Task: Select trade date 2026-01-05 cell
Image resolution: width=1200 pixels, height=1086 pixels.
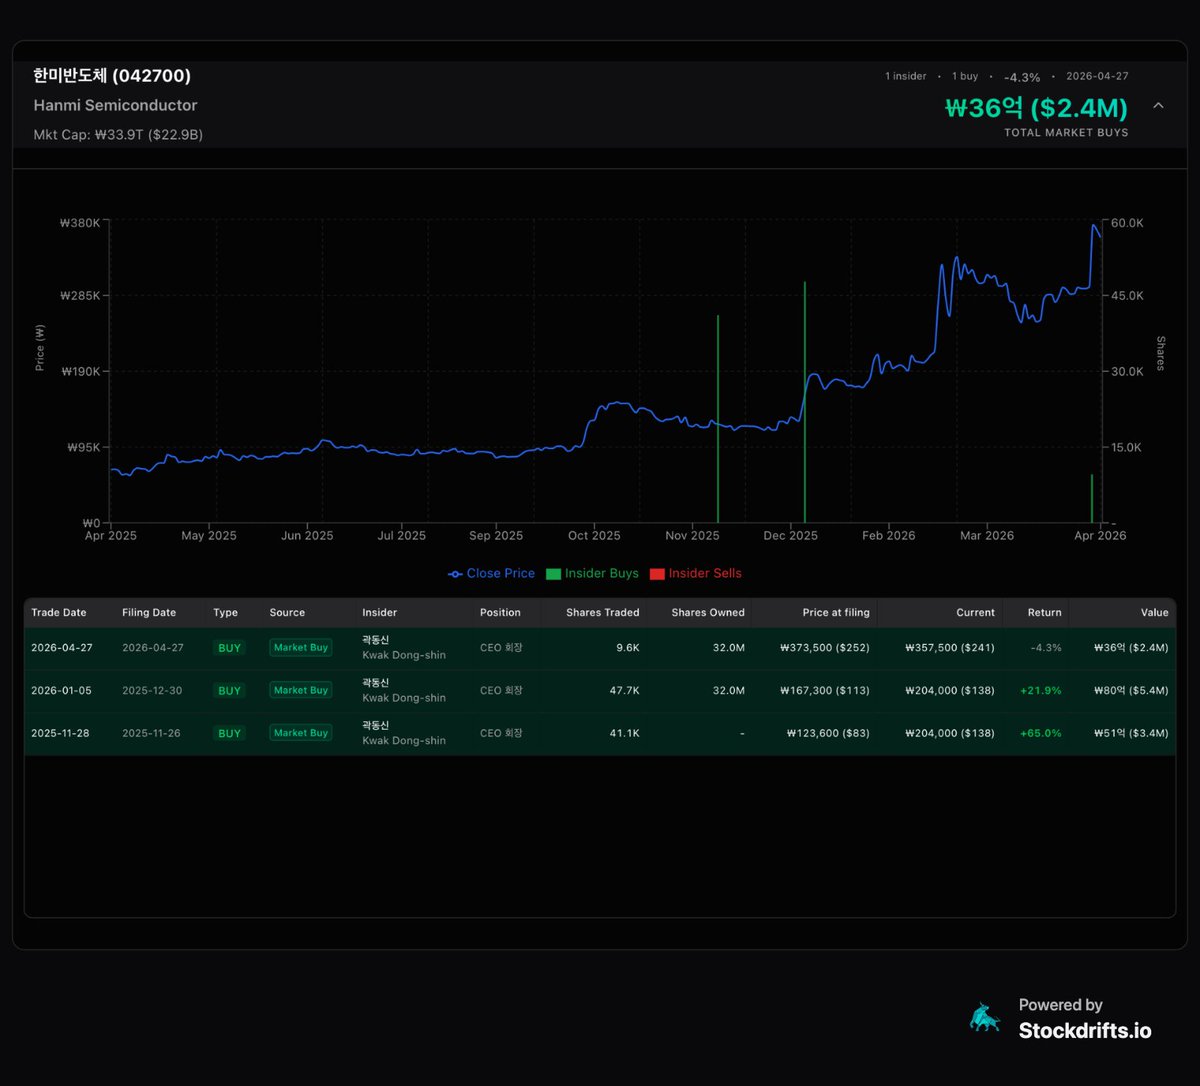Action: 61,691
